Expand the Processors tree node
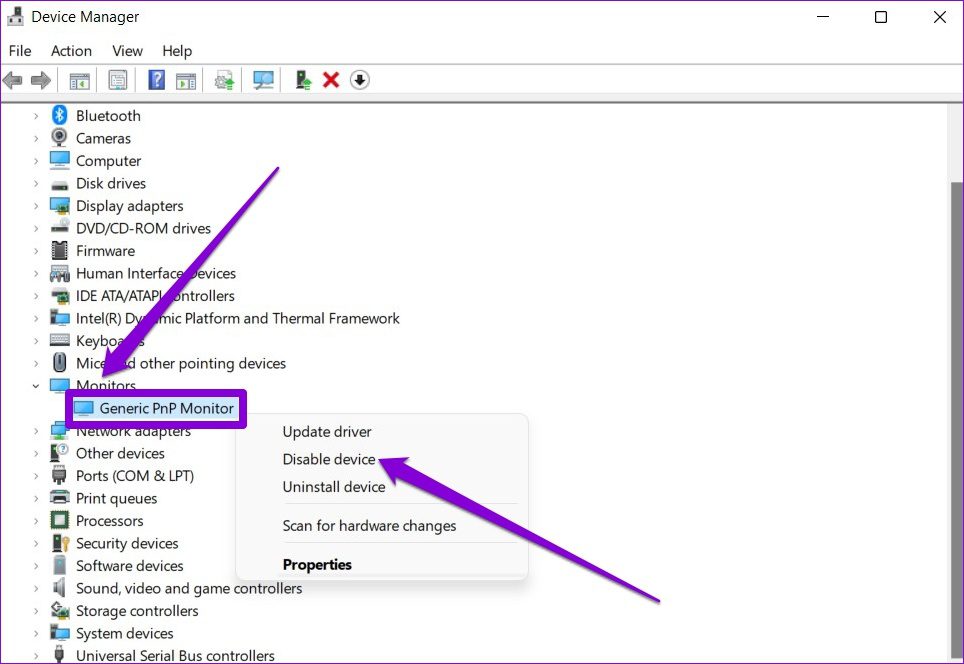This screenshot has height=664, width=964. [36, 521]
